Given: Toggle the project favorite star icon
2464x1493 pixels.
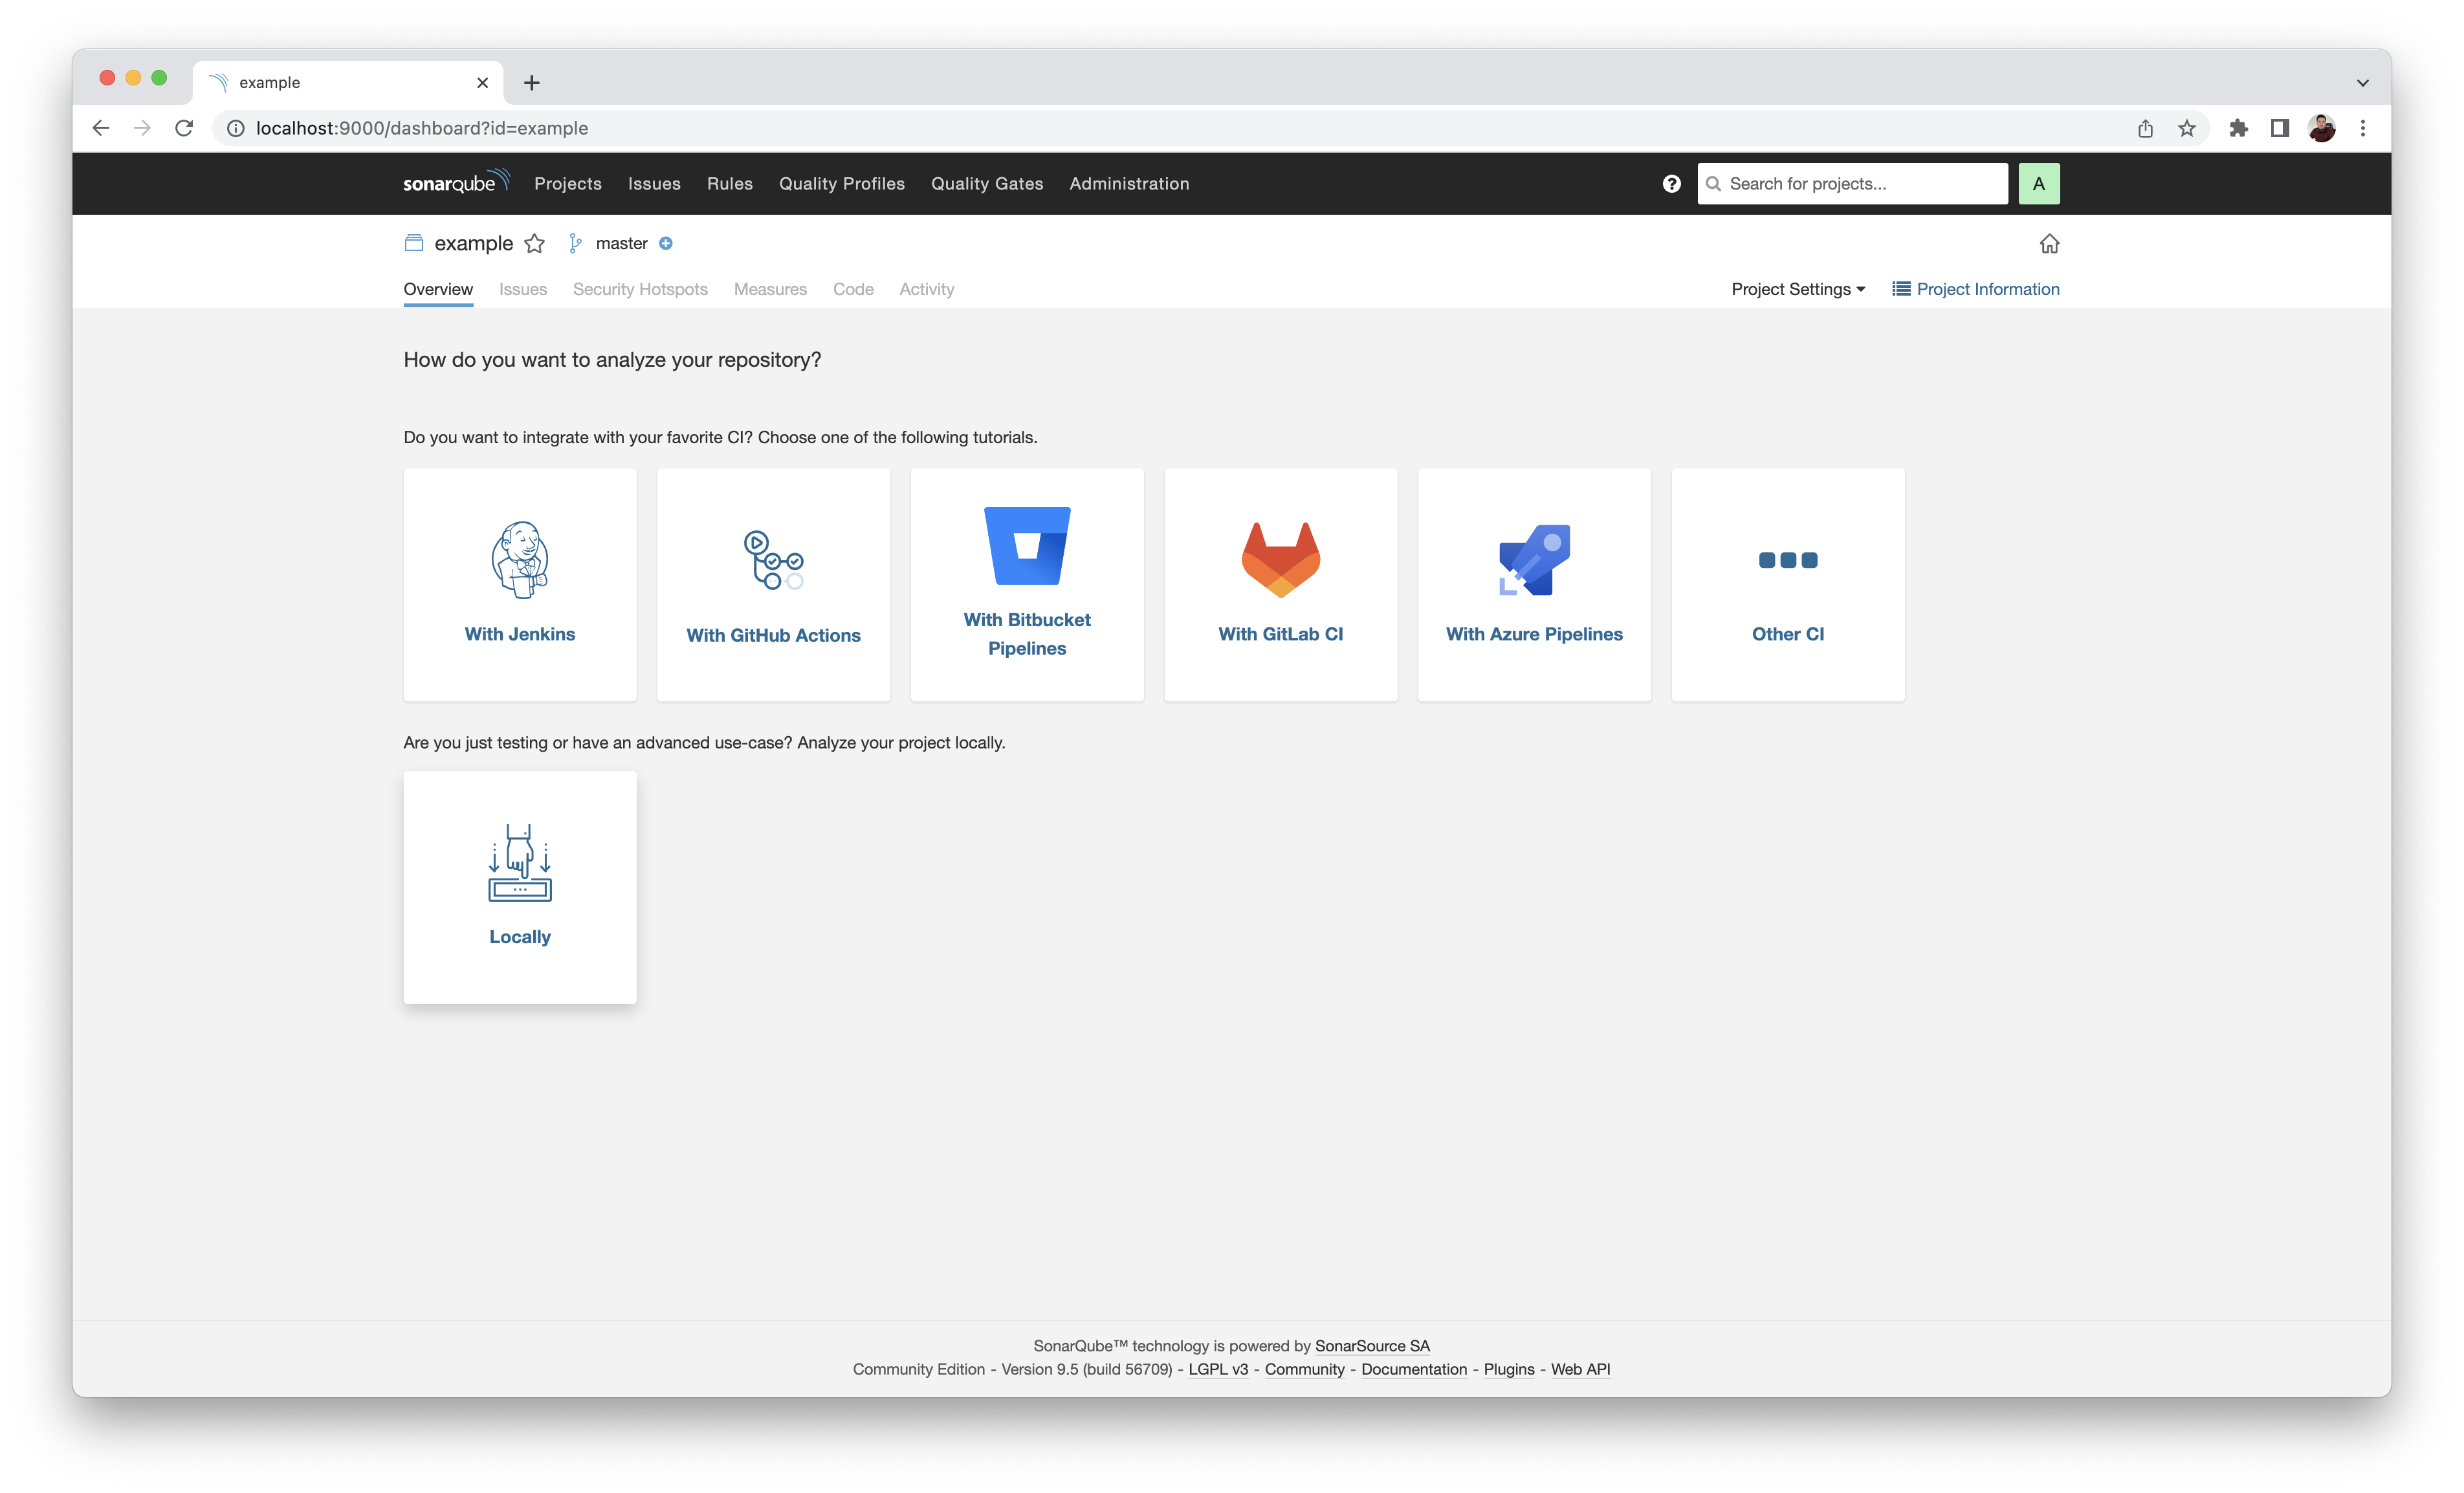Looking at the screenshot, I should tap(537, 243).
